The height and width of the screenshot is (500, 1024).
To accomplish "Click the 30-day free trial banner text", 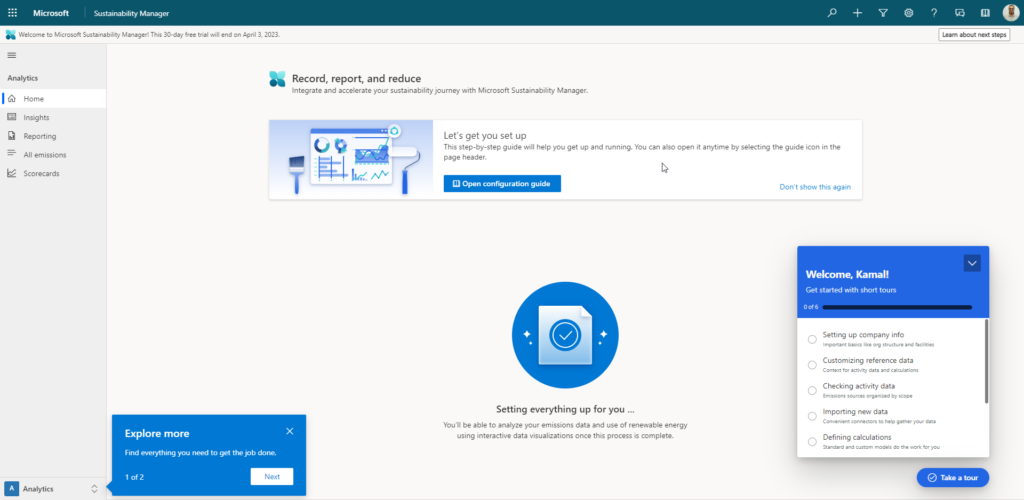I will point(150,35).
